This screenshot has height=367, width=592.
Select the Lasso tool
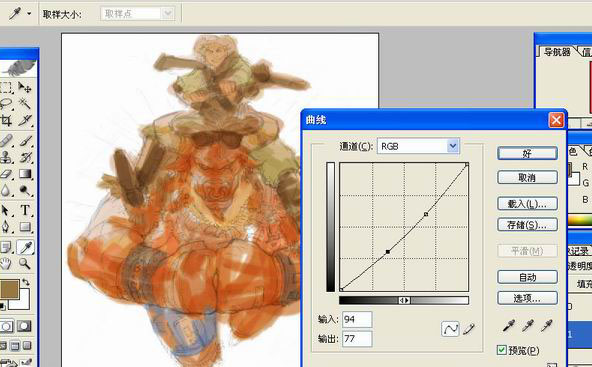[6, 103]
